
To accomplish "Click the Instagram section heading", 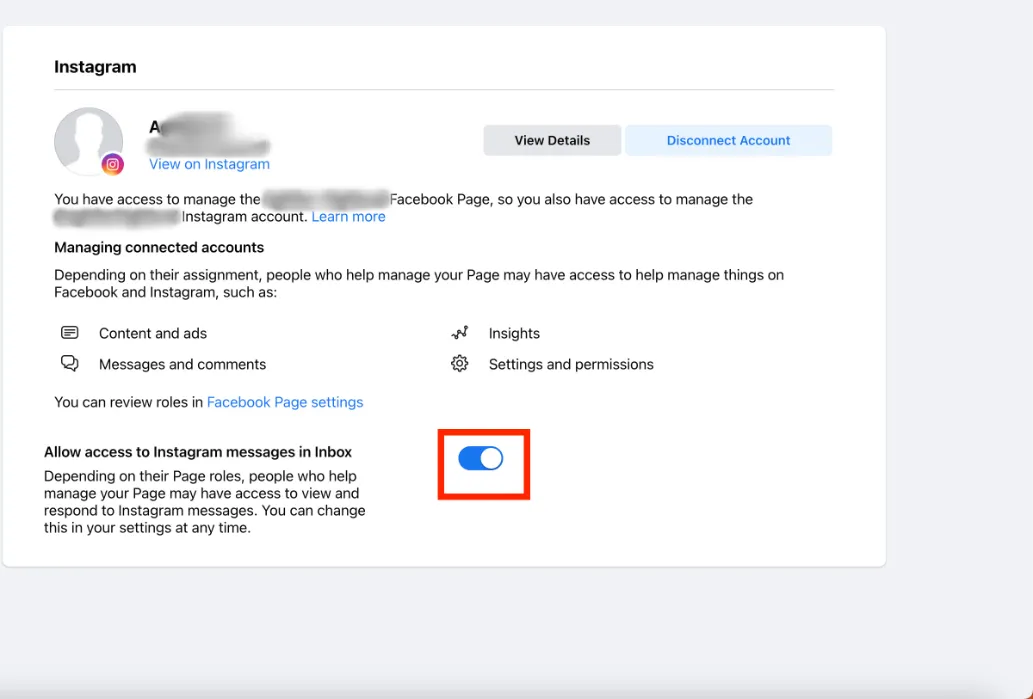I will pos(95,67).
